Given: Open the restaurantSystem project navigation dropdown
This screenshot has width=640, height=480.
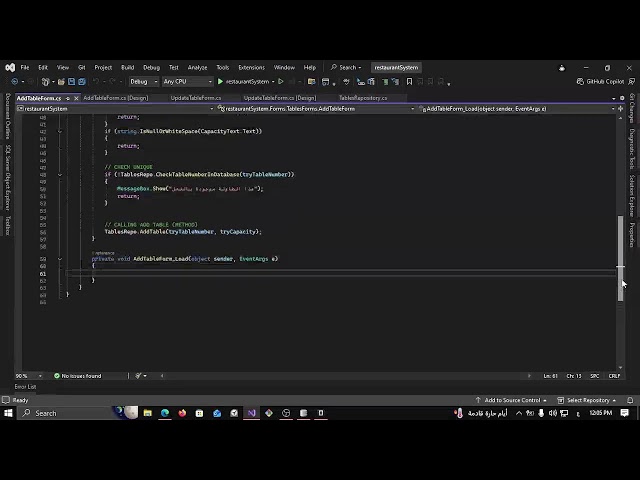Looking at the screenshot, I should (115, 109).
